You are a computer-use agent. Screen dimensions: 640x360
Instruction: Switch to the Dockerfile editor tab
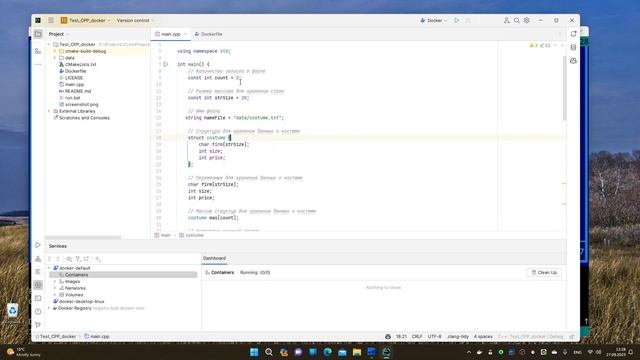point(209,34)
